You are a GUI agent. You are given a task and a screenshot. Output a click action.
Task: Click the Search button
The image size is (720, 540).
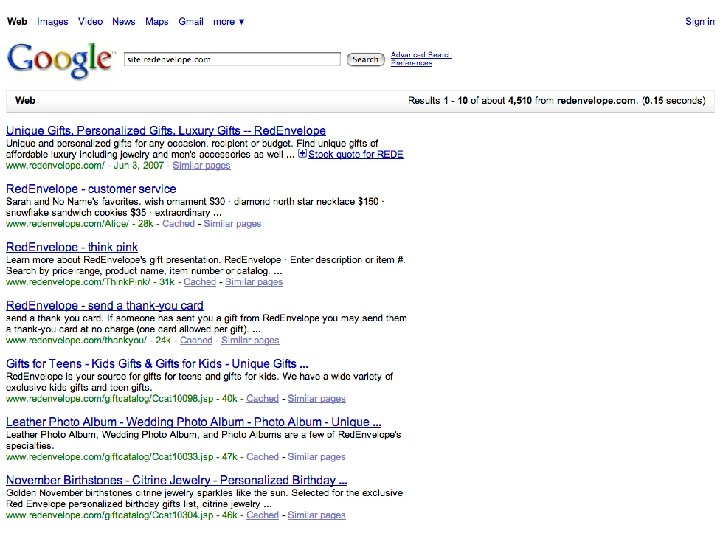point(366,60)
